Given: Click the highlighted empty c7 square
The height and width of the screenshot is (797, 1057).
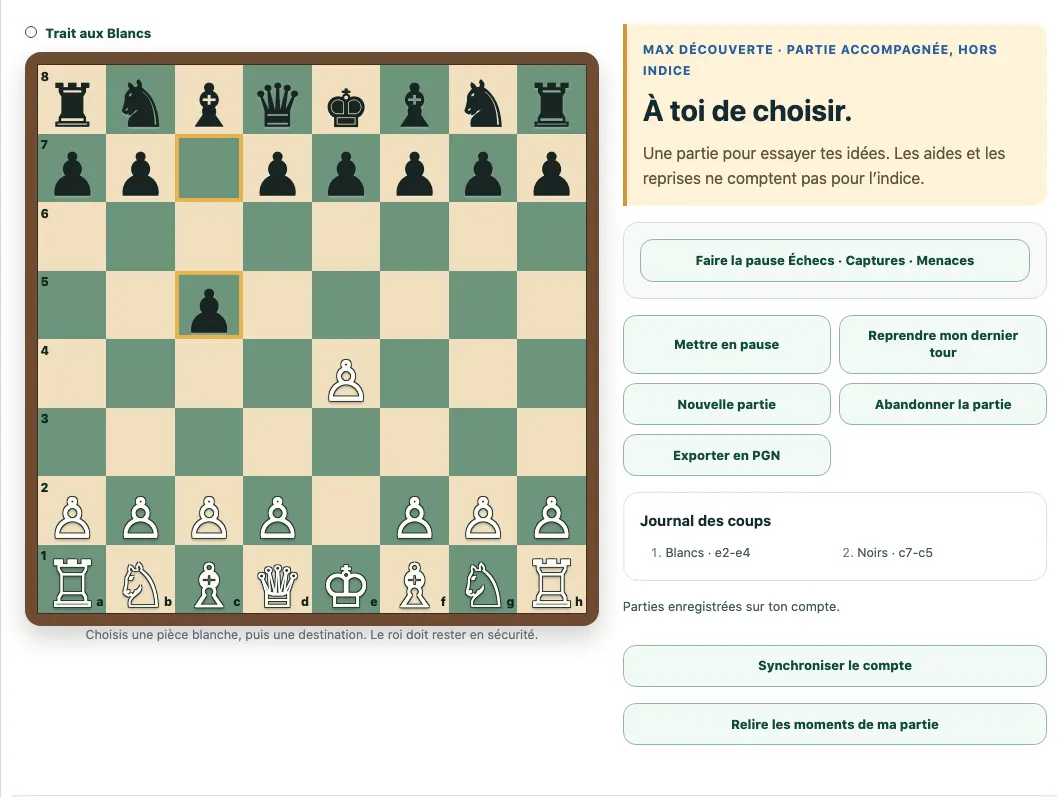Looking at the screenshot, I should click(209, 168).
